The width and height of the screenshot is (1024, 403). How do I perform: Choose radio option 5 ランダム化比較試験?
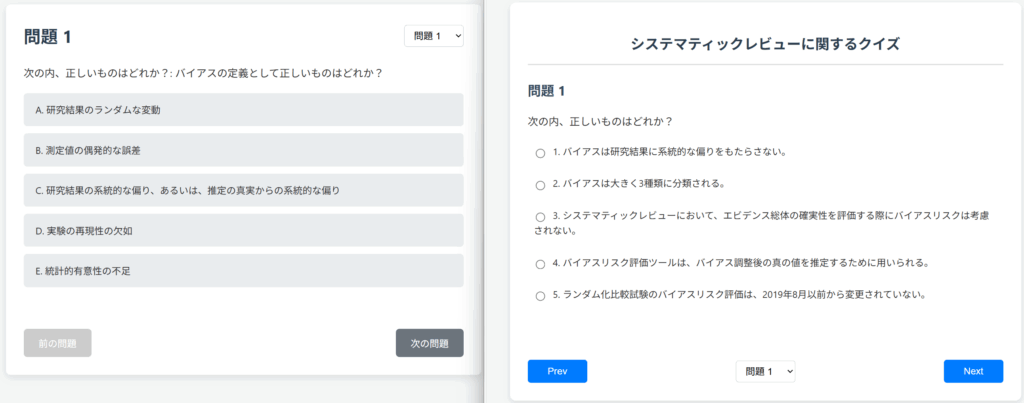540,296
